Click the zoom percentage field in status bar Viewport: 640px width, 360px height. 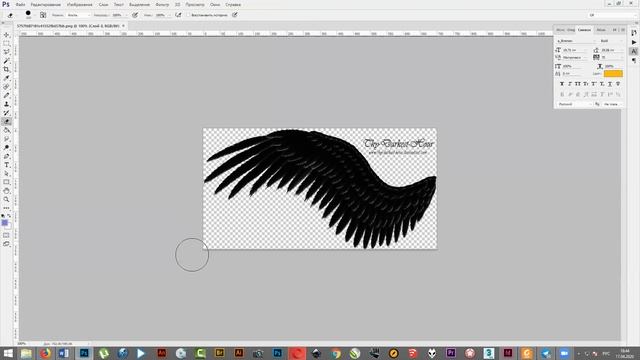22,344
